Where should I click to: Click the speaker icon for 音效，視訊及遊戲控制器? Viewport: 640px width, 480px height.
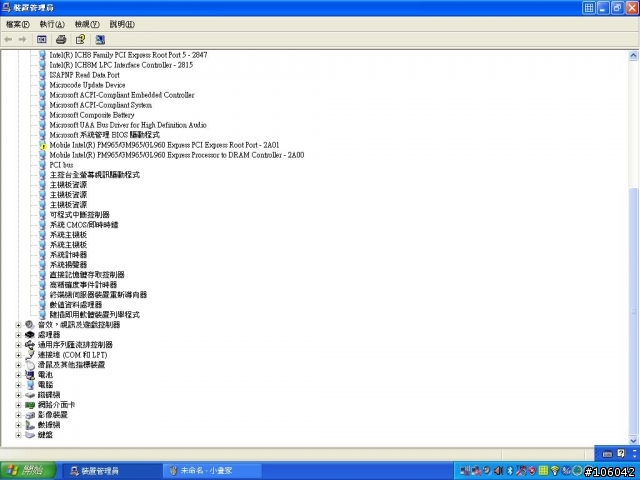[30, 324]
